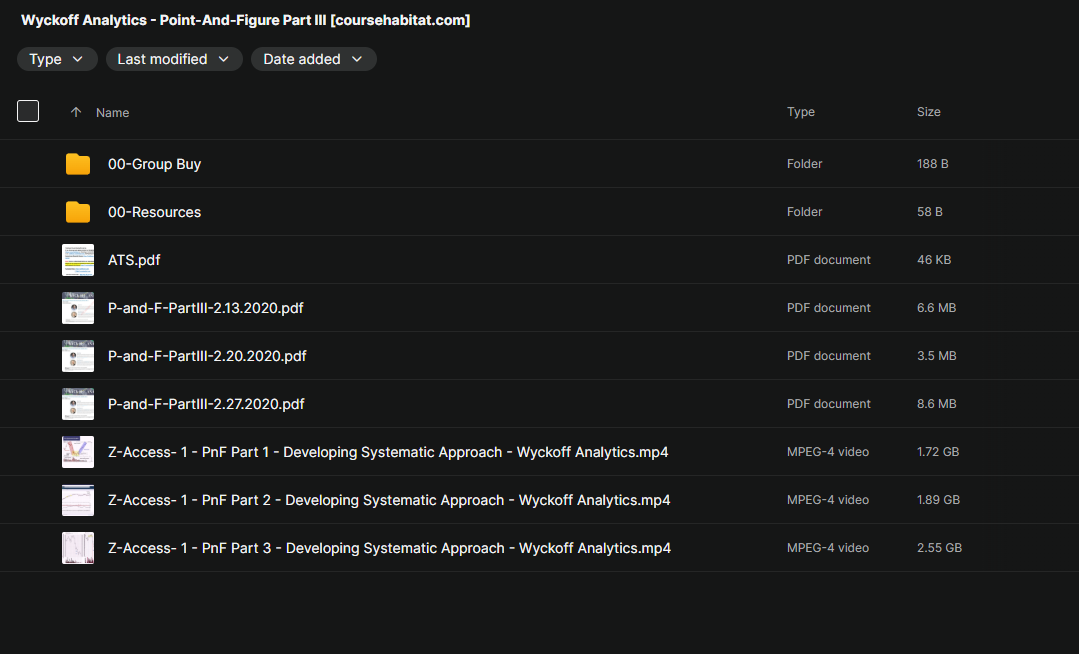The image size is (1079, 654).
Task: Click the ATS.pdf thumbnail icon
Action: coord(78,260)
